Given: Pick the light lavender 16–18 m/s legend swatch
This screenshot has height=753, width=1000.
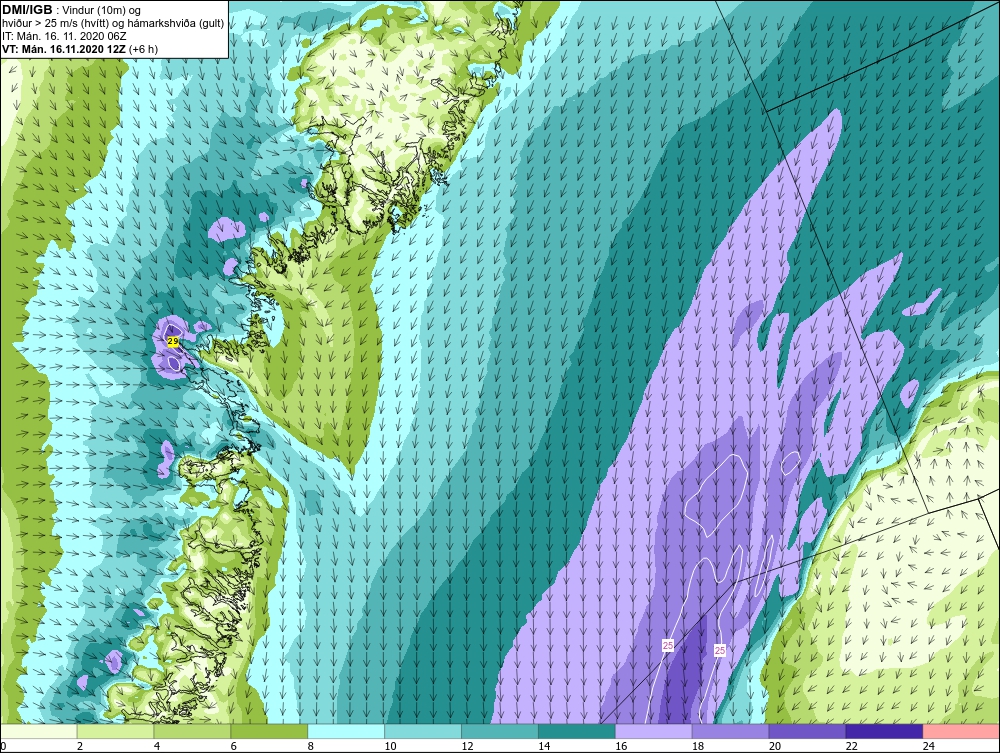Looking at the screenshot, I should point(654,731).
